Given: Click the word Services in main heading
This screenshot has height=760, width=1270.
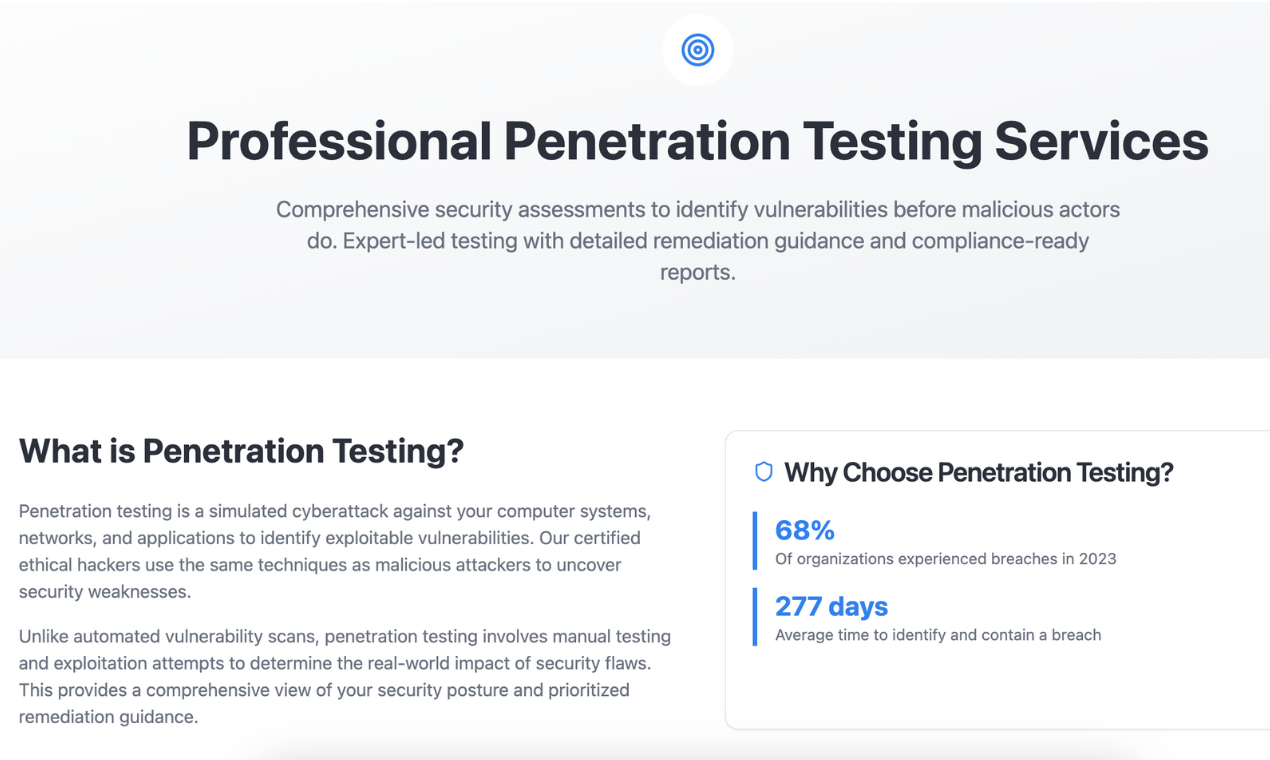Looking at the screenshot, I should point(1101,141).
